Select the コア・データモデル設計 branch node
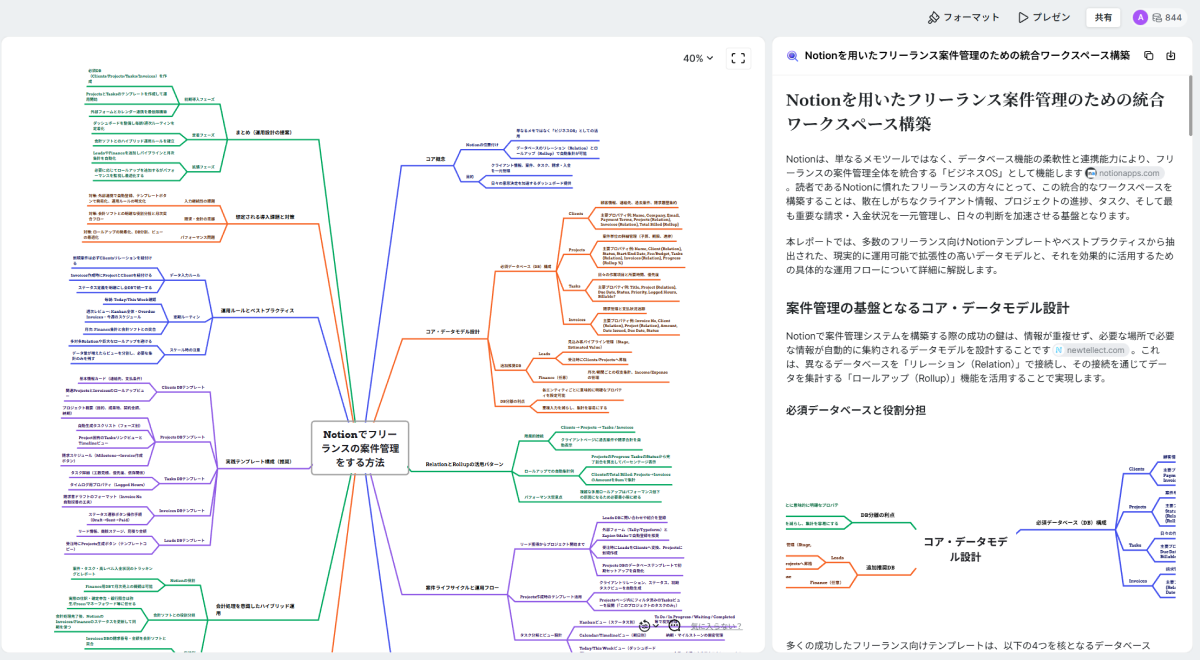This screenshot has height=660, width=1200. [x=453, y=331]
